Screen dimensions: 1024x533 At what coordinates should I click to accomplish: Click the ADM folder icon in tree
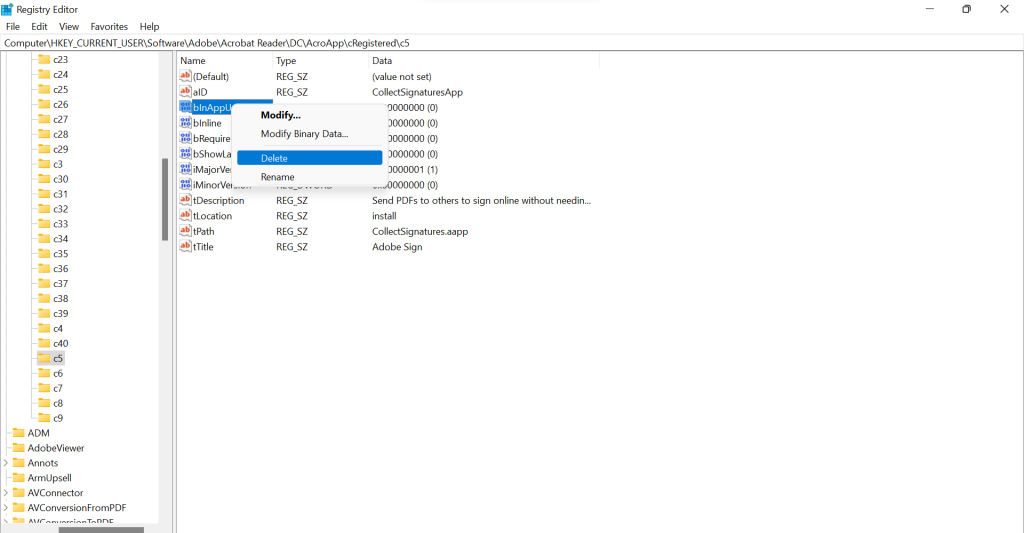(17, 433)
